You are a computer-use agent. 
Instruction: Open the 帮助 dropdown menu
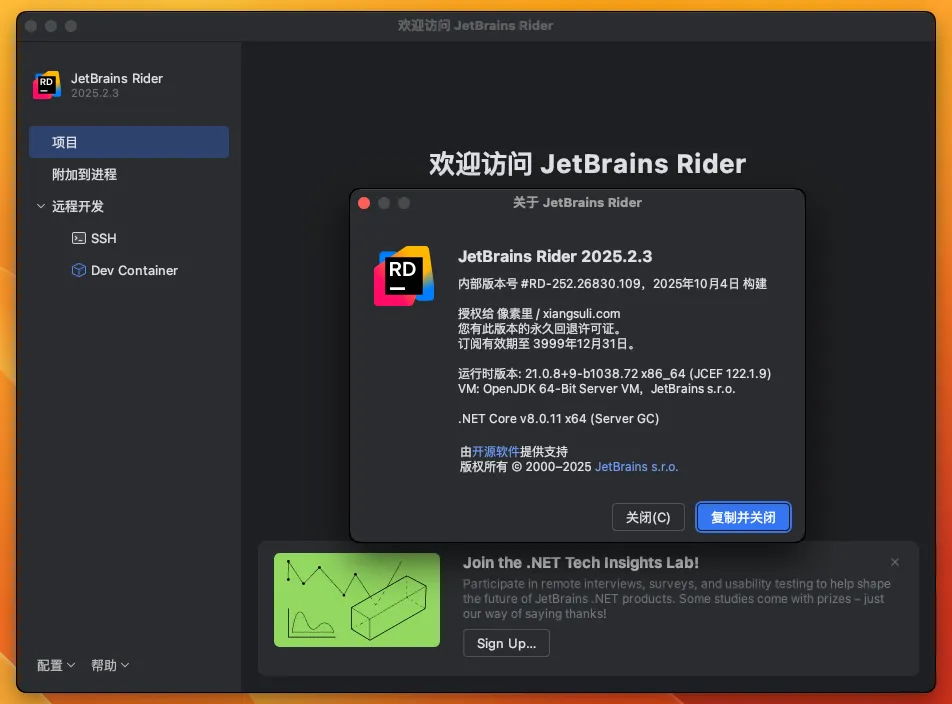click(x=110, y=665)
